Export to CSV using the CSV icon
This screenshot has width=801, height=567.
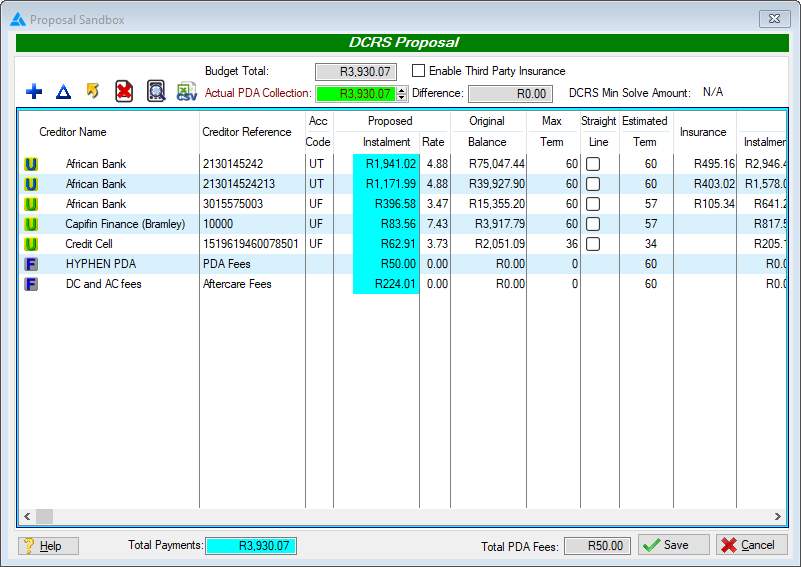[x=187, y=92]
